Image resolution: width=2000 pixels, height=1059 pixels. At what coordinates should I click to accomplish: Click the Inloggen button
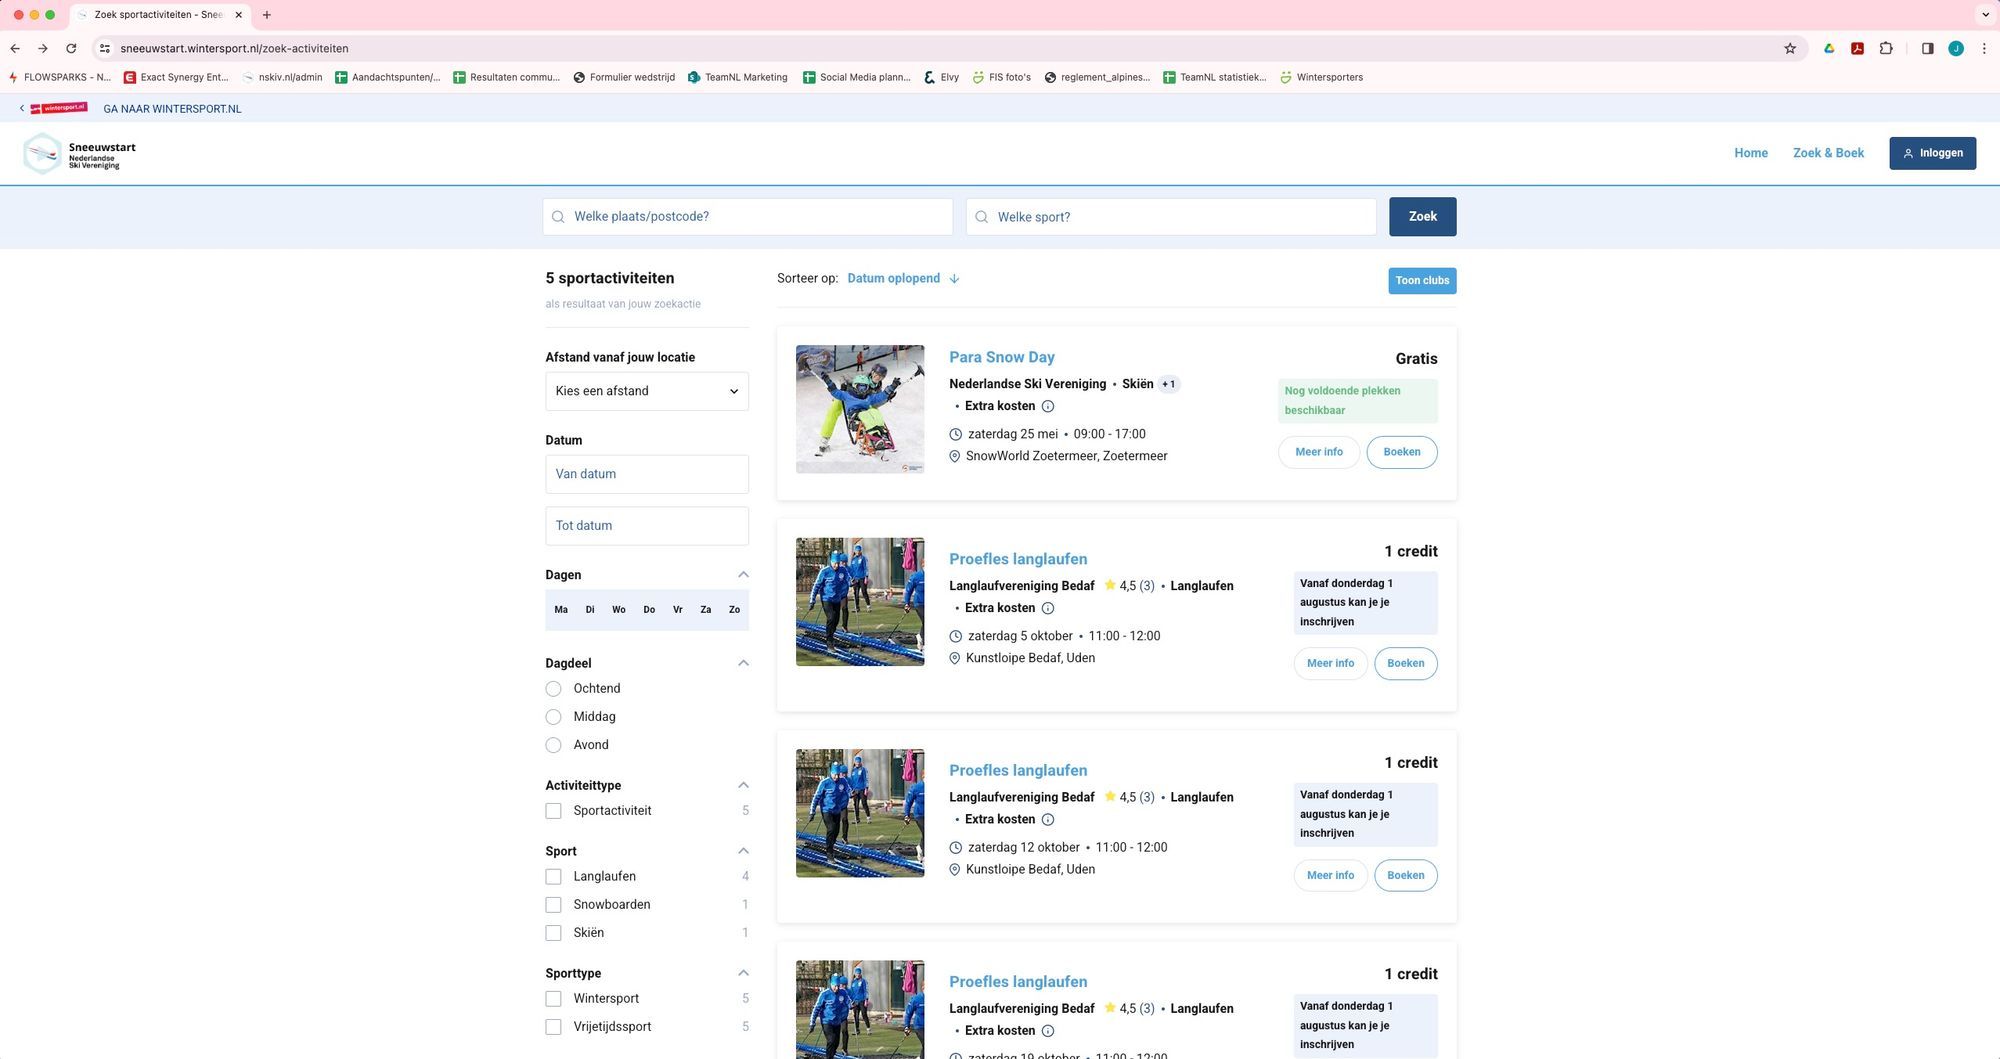[x=1932, y=153]
